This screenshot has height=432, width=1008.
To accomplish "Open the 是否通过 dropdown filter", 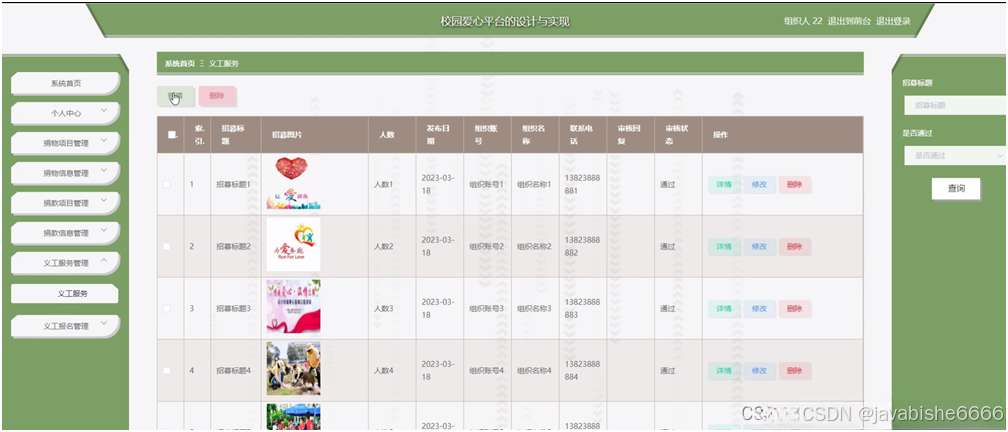I will (955, 156).
